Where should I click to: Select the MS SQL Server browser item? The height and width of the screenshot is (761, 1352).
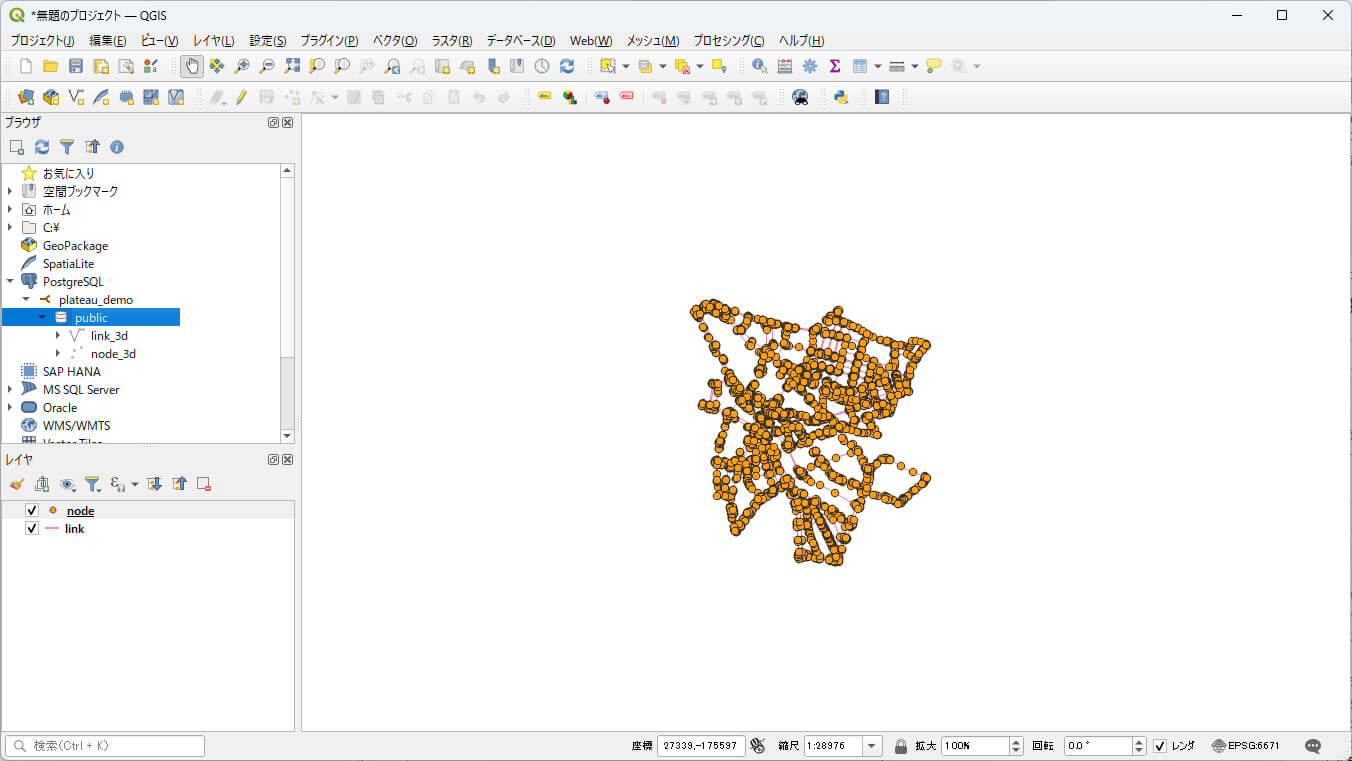coord(81,389)
